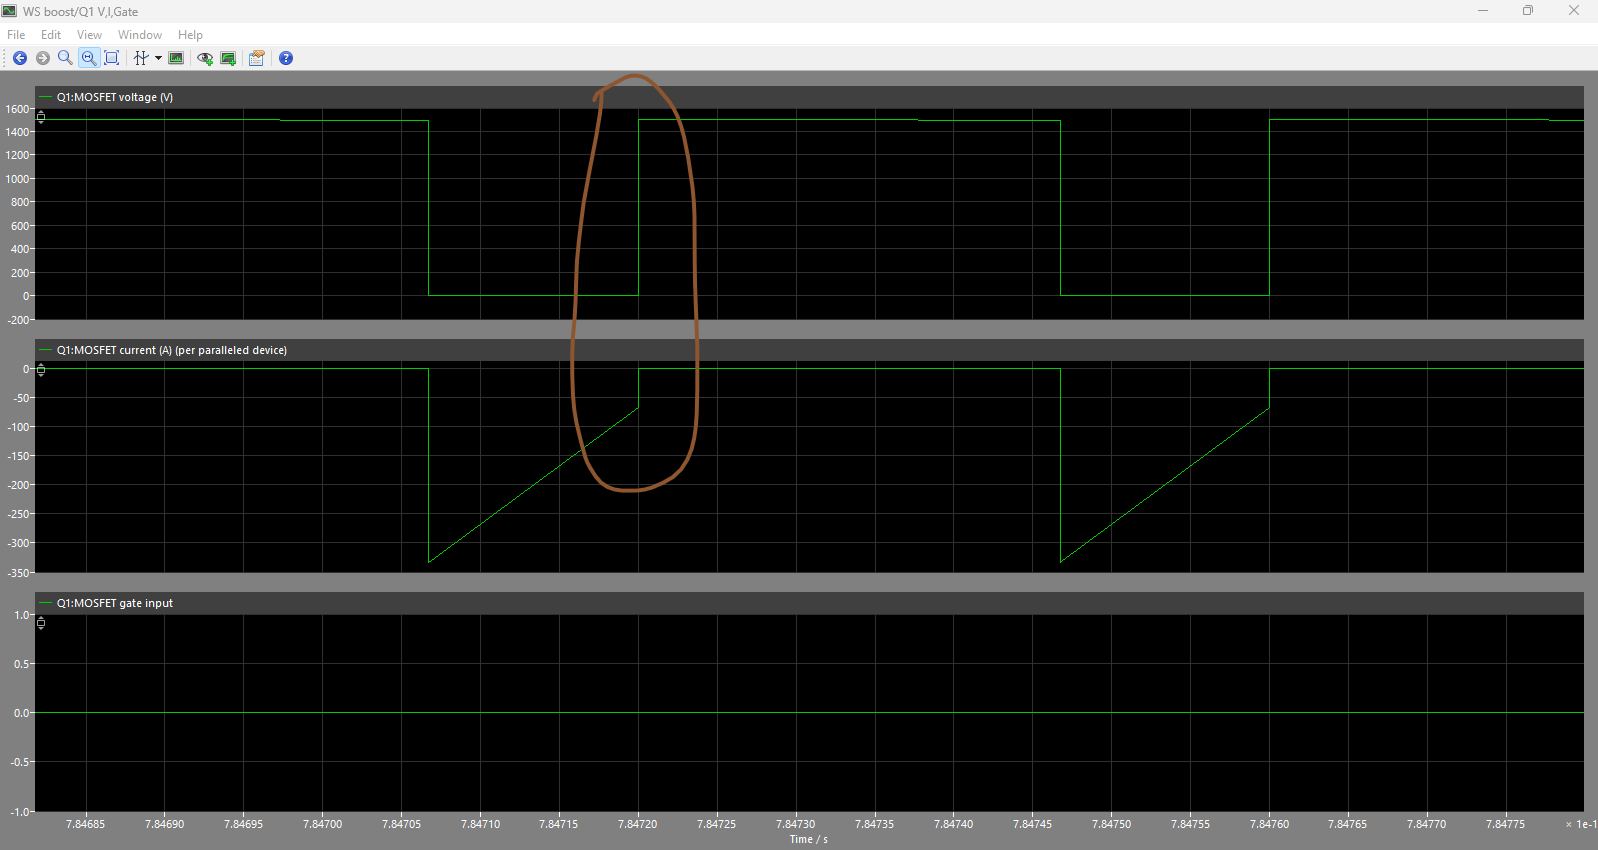
Task: Click the 7.84685 tick on time axis
Action: (86, 824)
